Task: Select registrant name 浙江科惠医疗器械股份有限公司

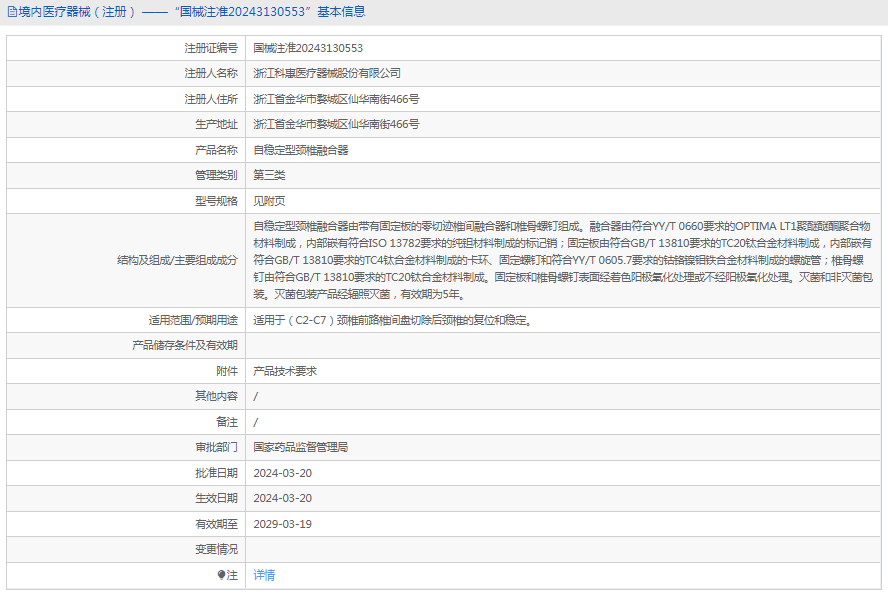Action: tap(327, 73)
